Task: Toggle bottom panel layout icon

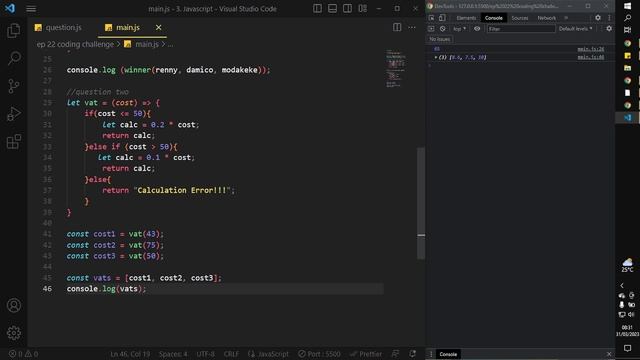Action: point(332,9)
